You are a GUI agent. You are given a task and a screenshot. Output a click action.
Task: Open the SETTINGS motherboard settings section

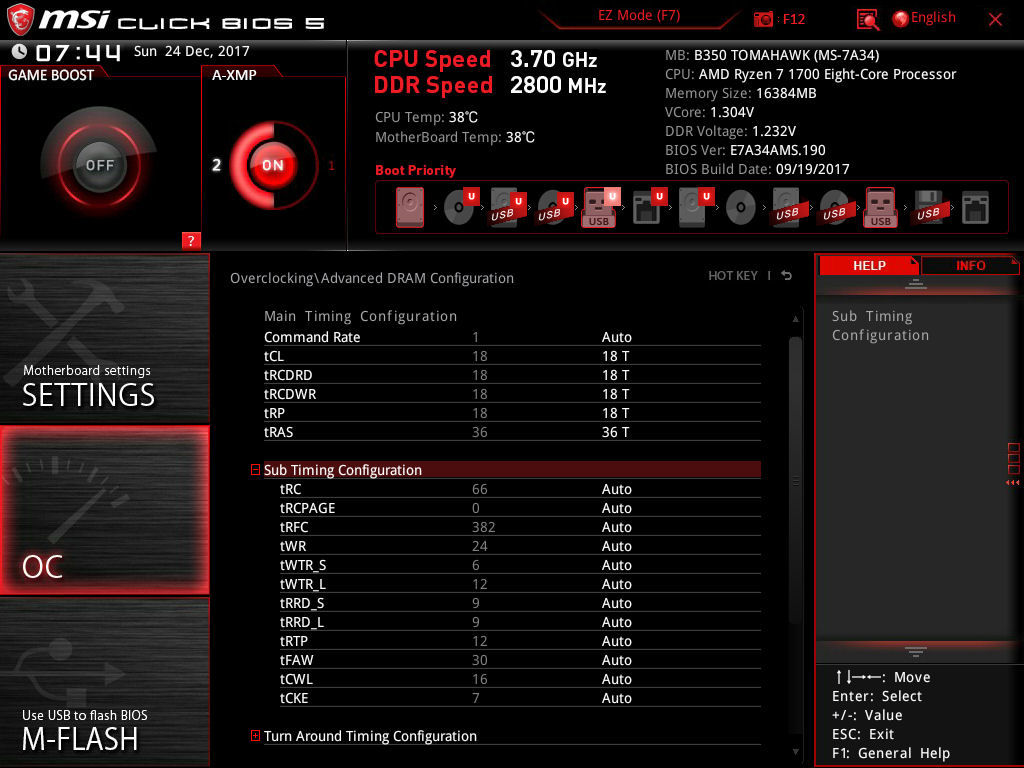click(x=104, y=338)
